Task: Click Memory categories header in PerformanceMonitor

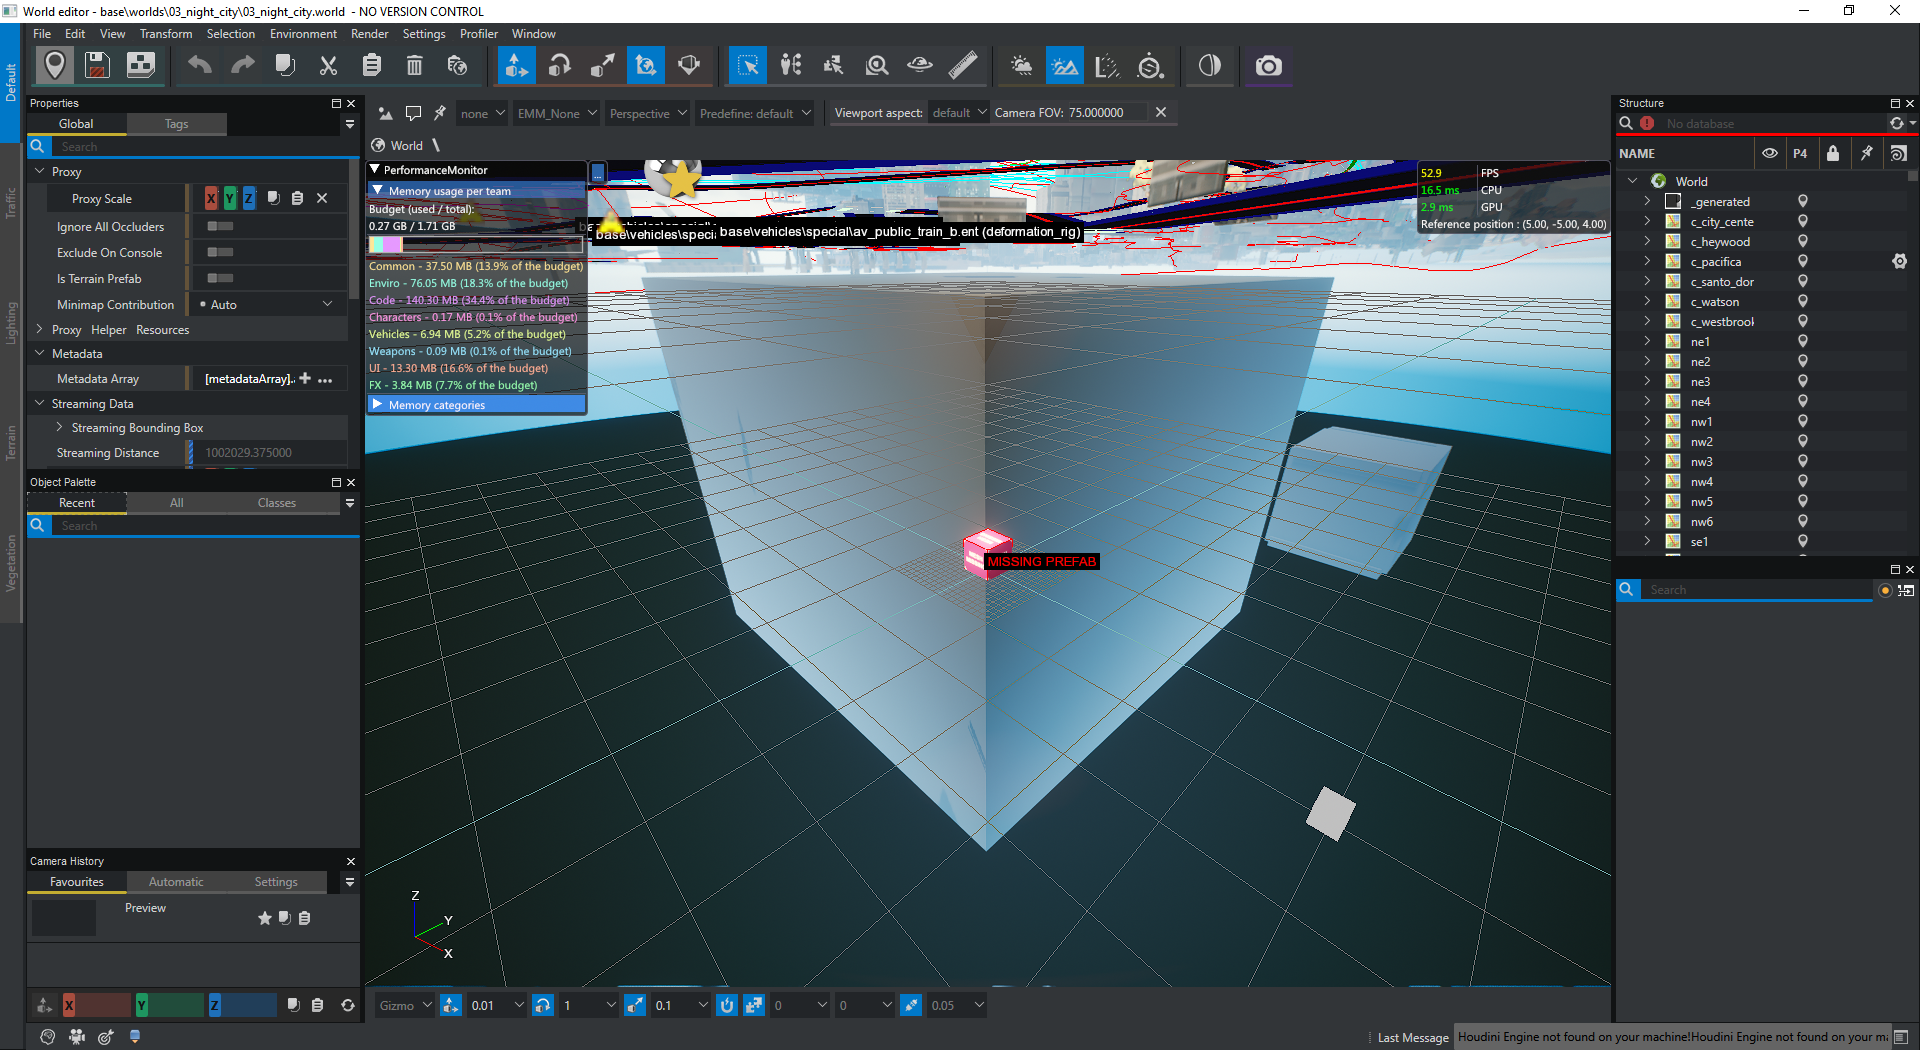Action: pos(476,405)
